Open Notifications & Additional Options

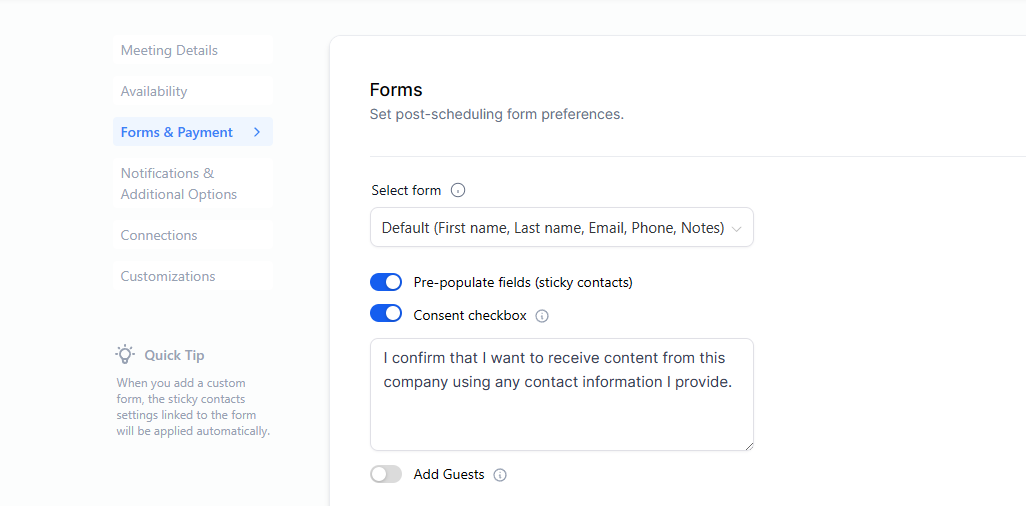pos(179,184)
